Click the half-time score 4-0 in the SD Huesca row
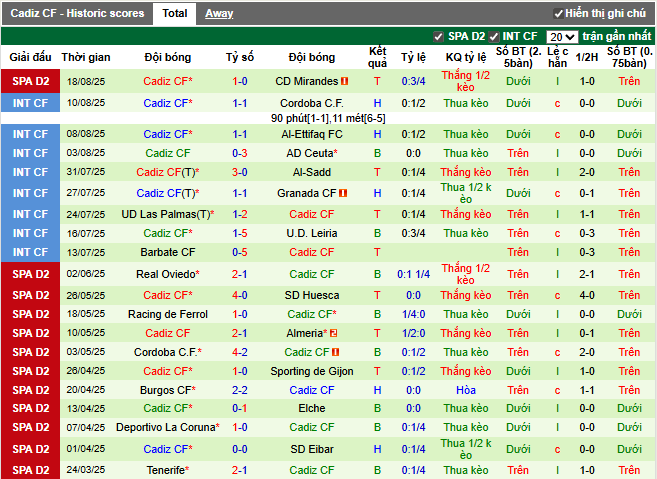The image size is (657, 479). click(x=587, y=295)
